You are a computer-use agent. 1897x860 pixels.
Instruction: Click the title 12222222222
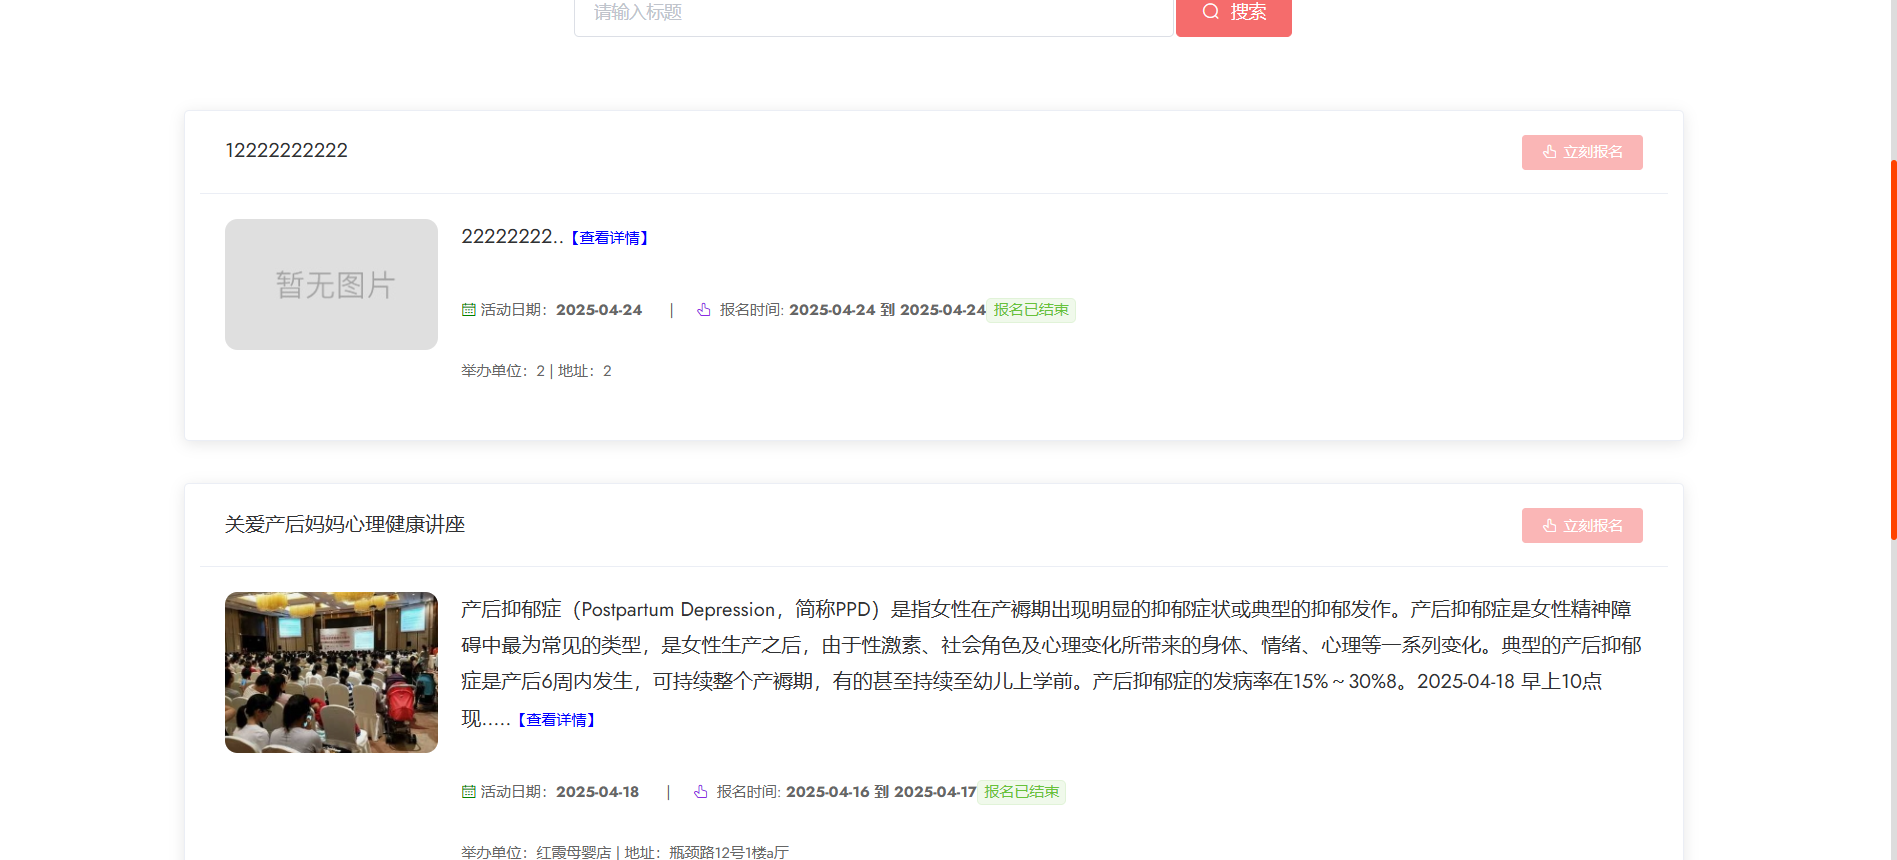click(286, 151)
